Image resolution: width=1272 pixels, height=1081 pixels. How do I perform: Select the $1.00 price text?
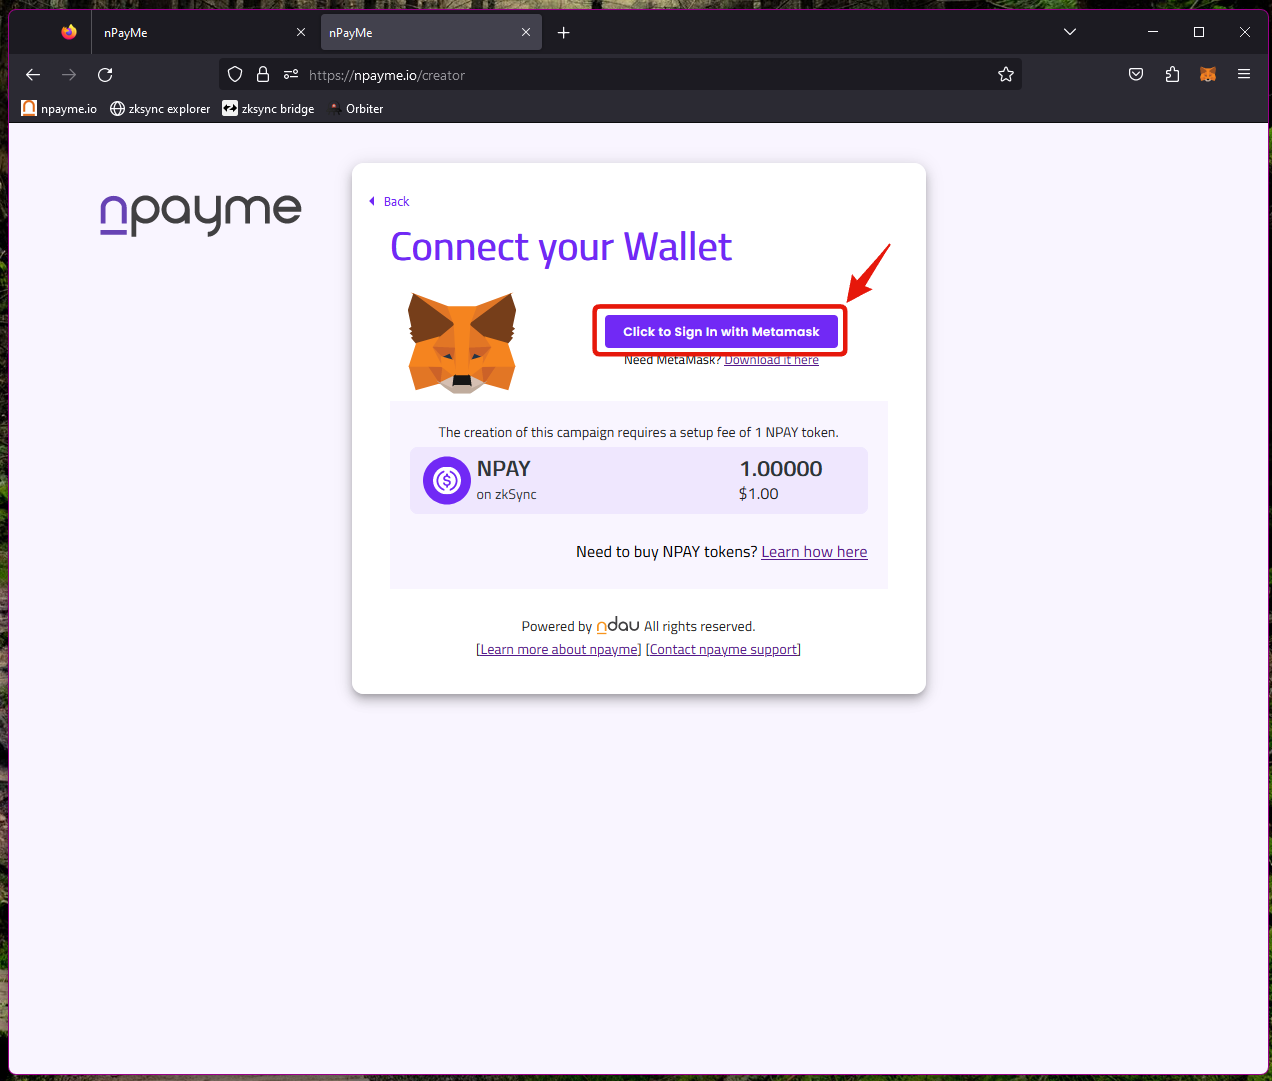(759, 494)
